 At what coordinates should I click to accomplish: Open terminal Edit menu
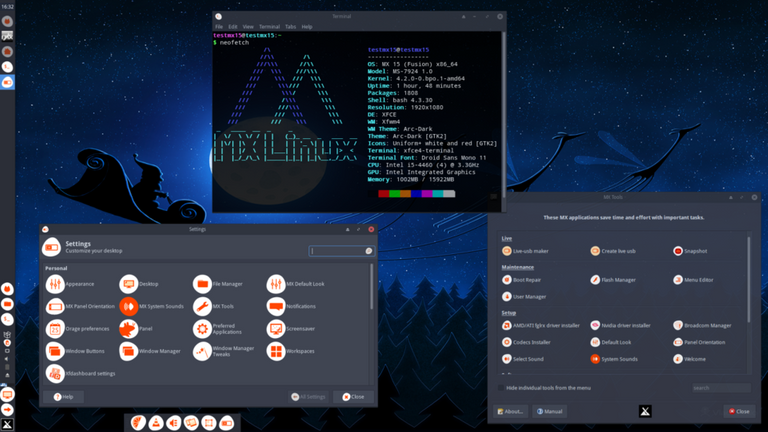pyautogui.click(x=233, y=26)
